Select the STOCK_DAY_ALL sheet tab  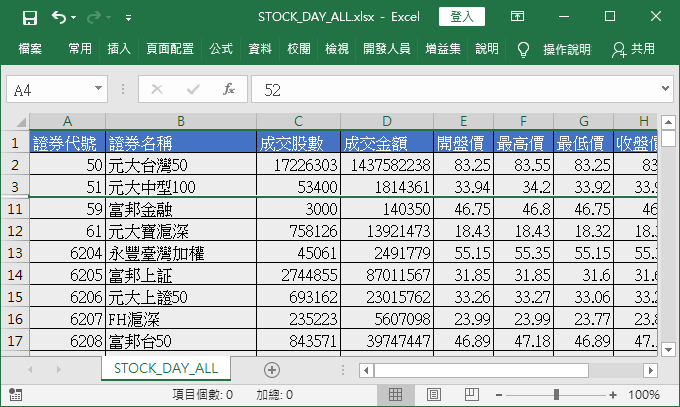166,368
